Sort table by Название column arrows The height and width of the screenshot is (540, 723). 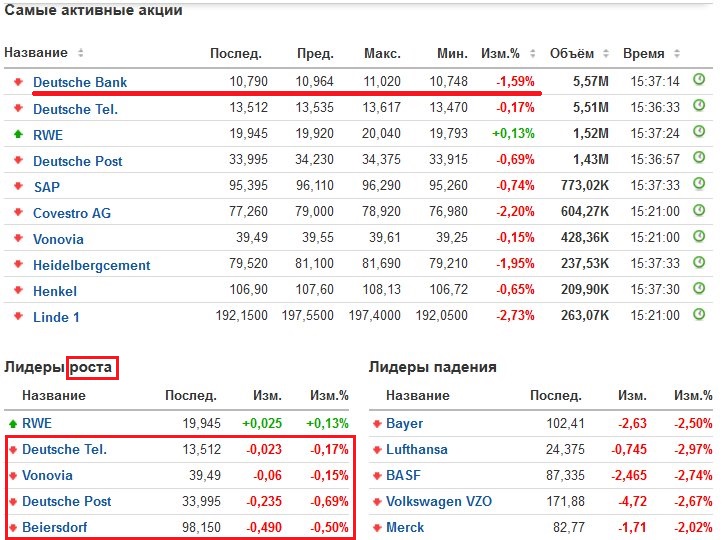coord(81,53)
